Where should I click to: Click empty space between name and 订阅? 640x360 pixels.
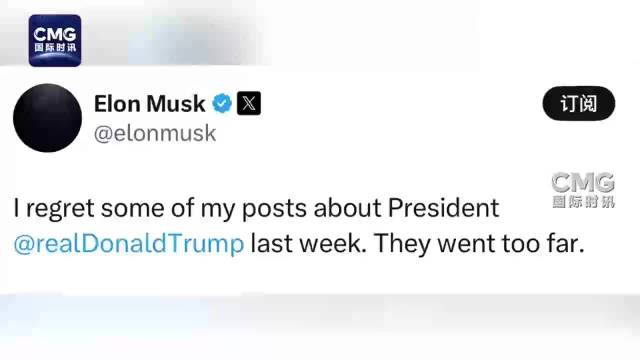(x=400, y=104)
